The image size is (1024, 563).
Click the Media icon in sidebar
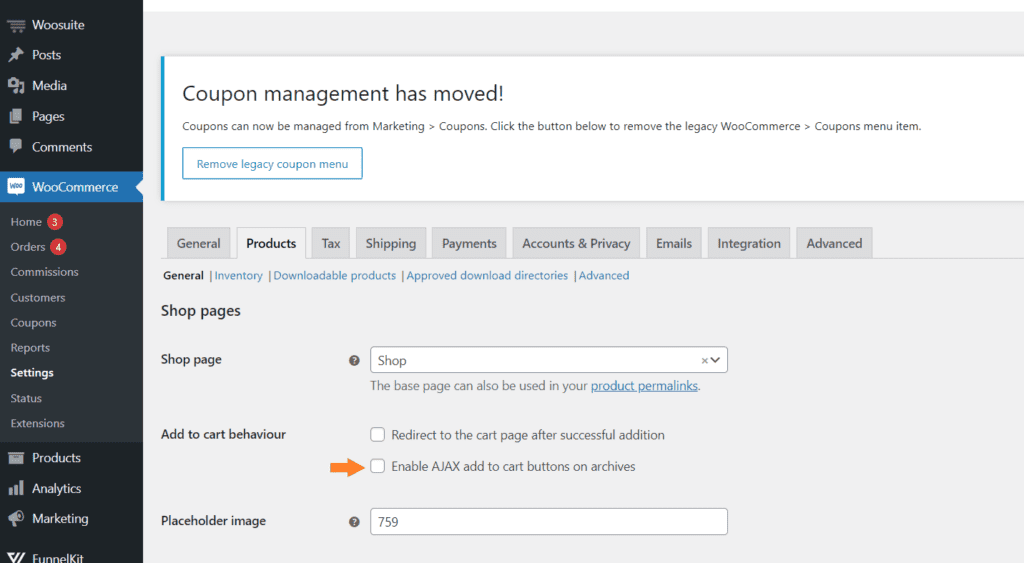coord(16,86)
